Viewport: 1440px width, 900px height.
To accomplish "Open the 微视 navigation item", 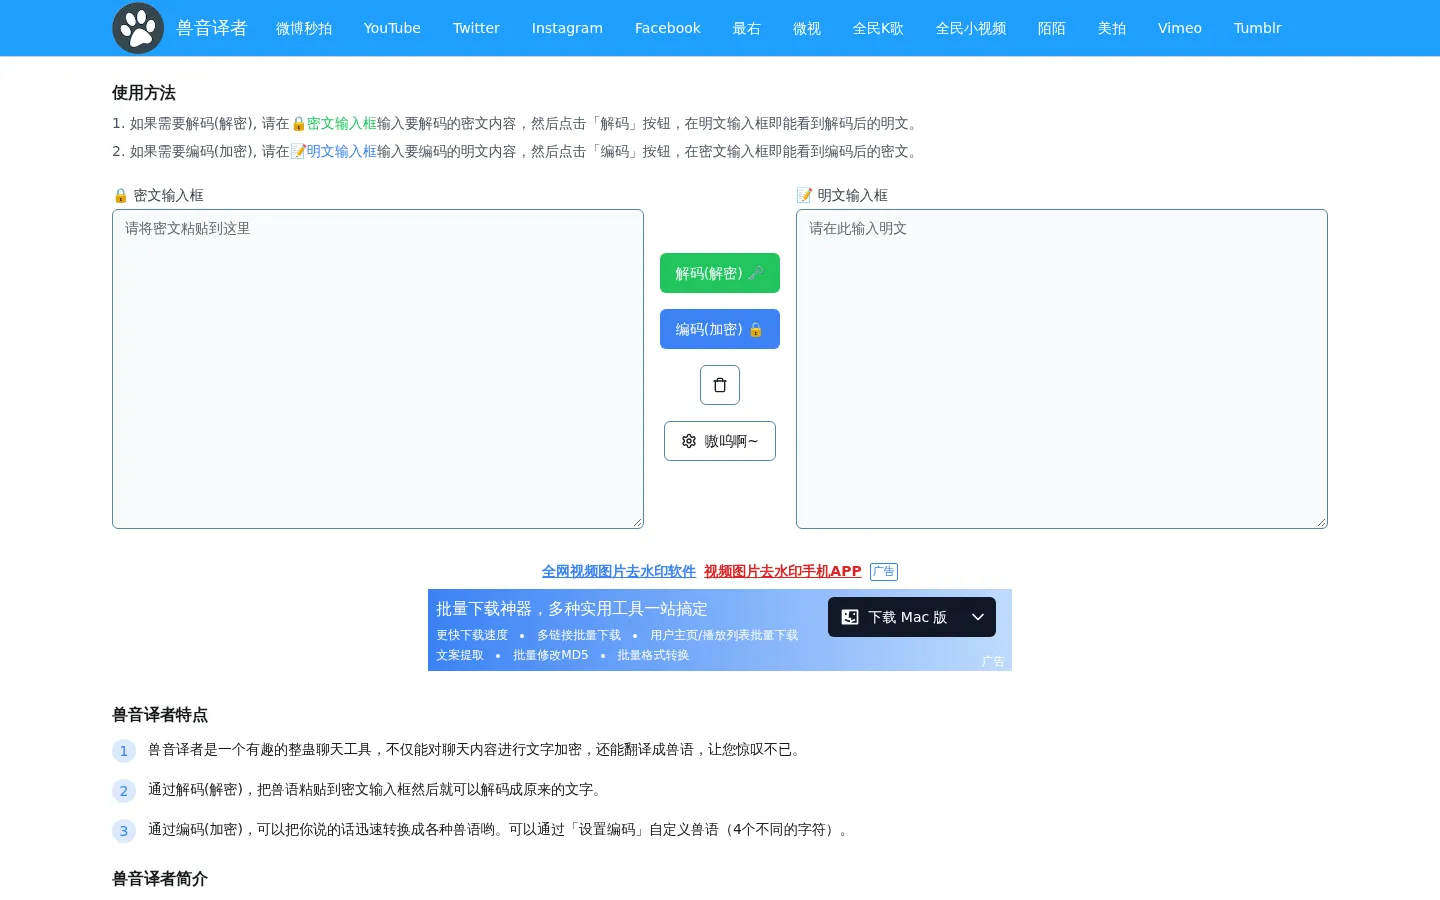I will [807, 28].
